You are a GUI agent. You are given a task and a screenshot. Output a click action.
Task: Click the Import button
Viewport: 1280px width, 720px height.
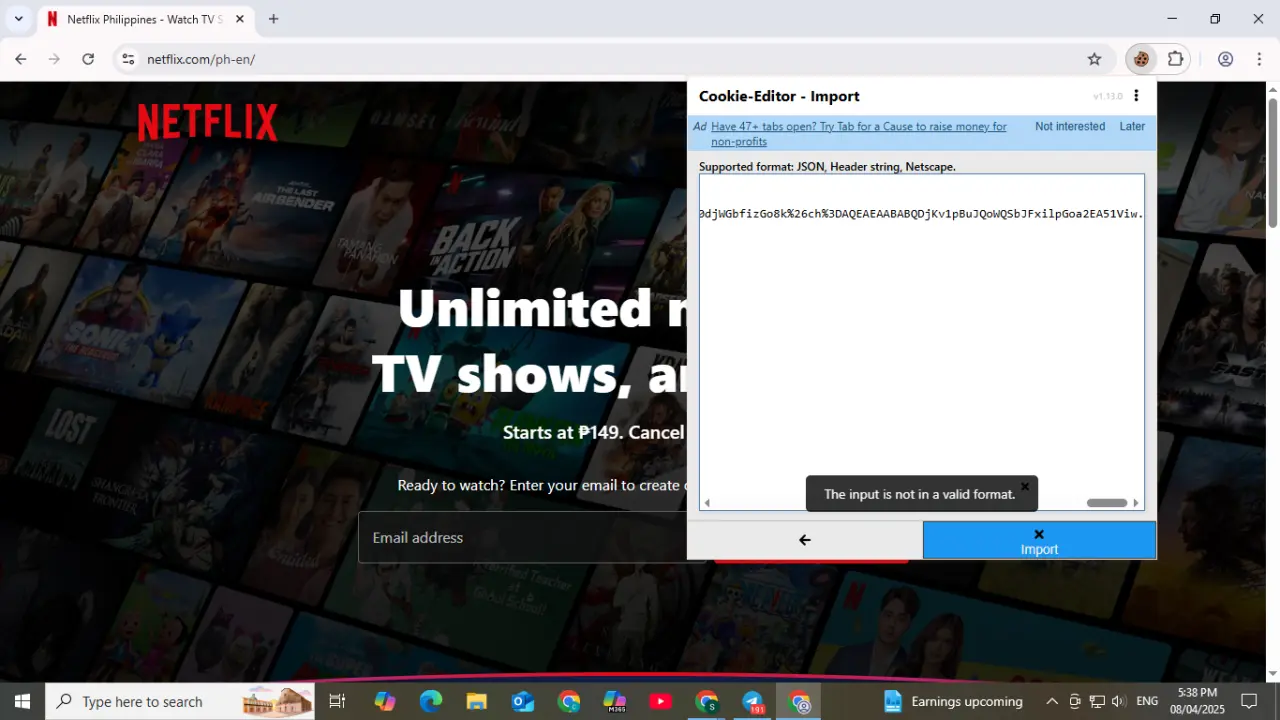[x=1039, y=540]
